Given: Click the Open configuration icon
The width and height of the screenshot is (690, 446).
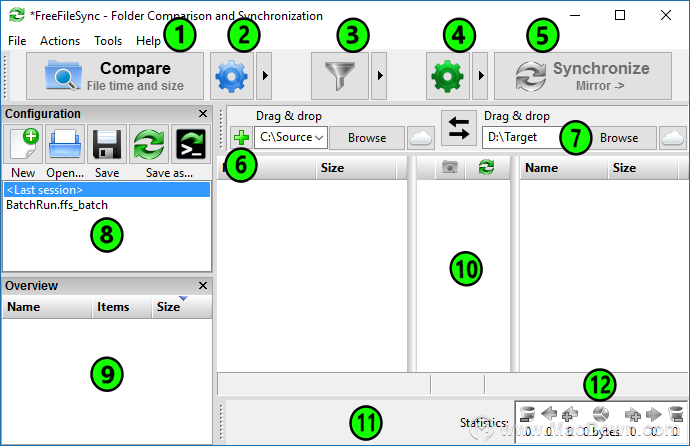Looking at the screenshot, I should click(65, 144).
